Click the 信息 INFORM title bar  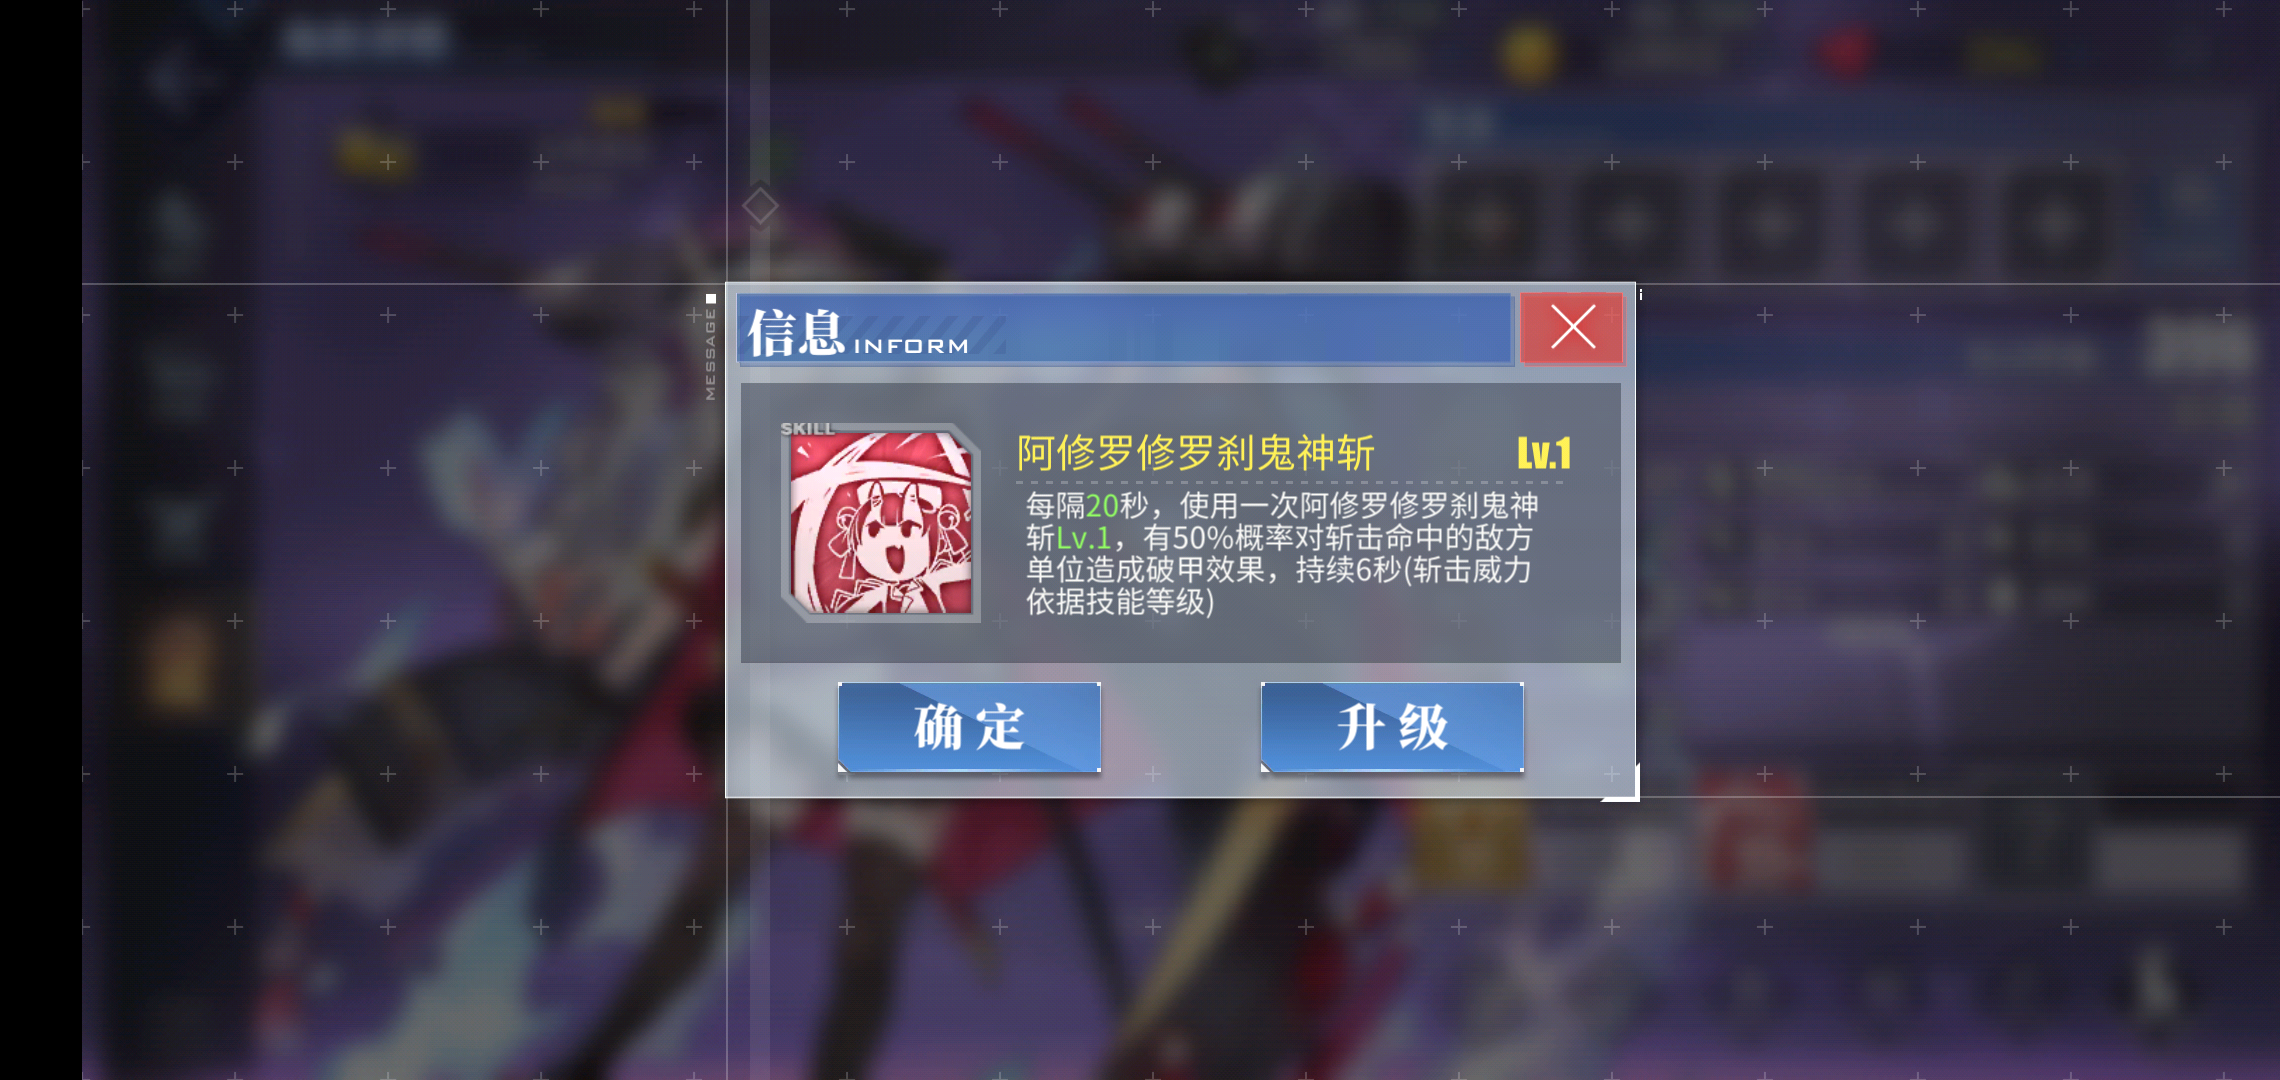click(1124, 329)
